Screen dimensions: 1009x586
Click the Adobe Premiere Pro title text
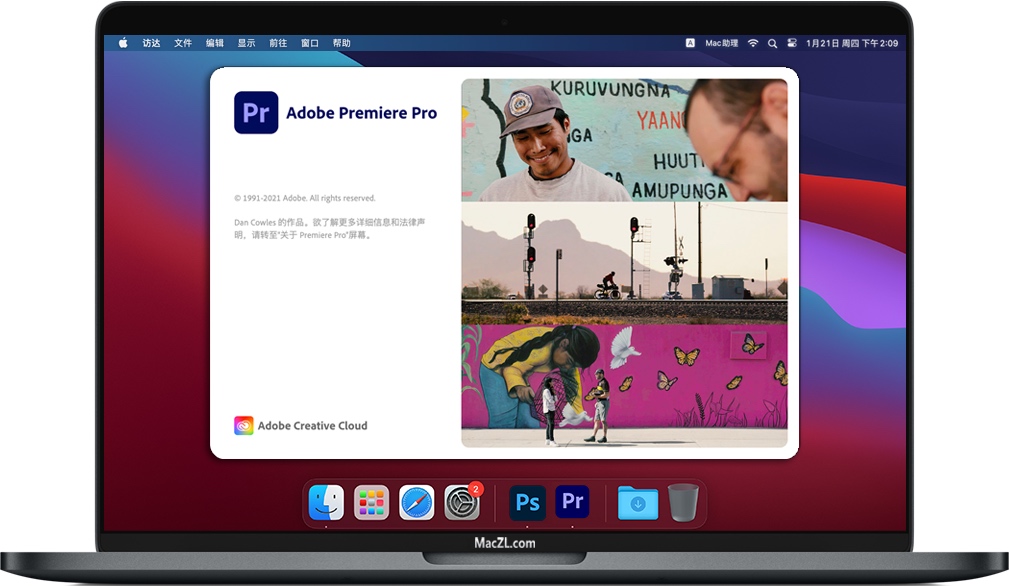tap(362, 113)
